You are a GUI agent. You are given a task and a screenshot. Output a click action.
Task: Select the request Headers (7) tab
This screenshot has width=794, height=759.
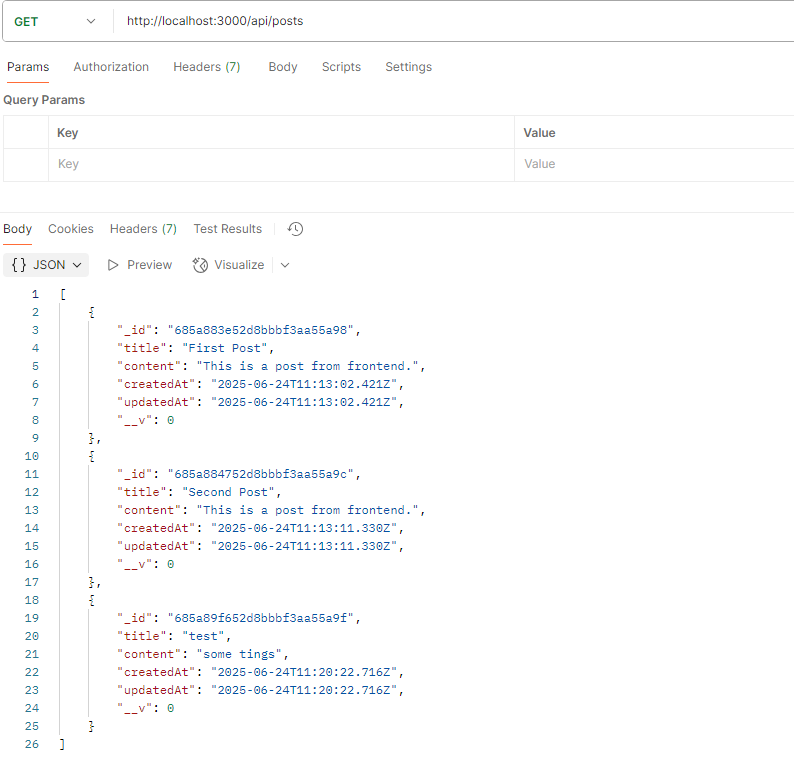tap(206, 67)
